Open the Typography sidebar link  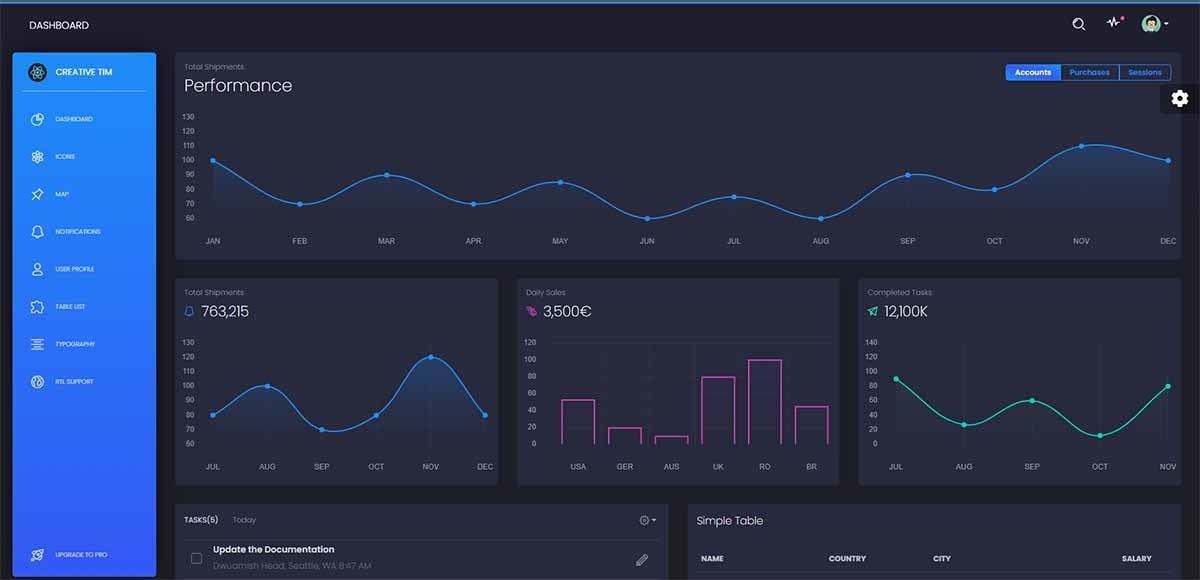click(x=75, y=344)
